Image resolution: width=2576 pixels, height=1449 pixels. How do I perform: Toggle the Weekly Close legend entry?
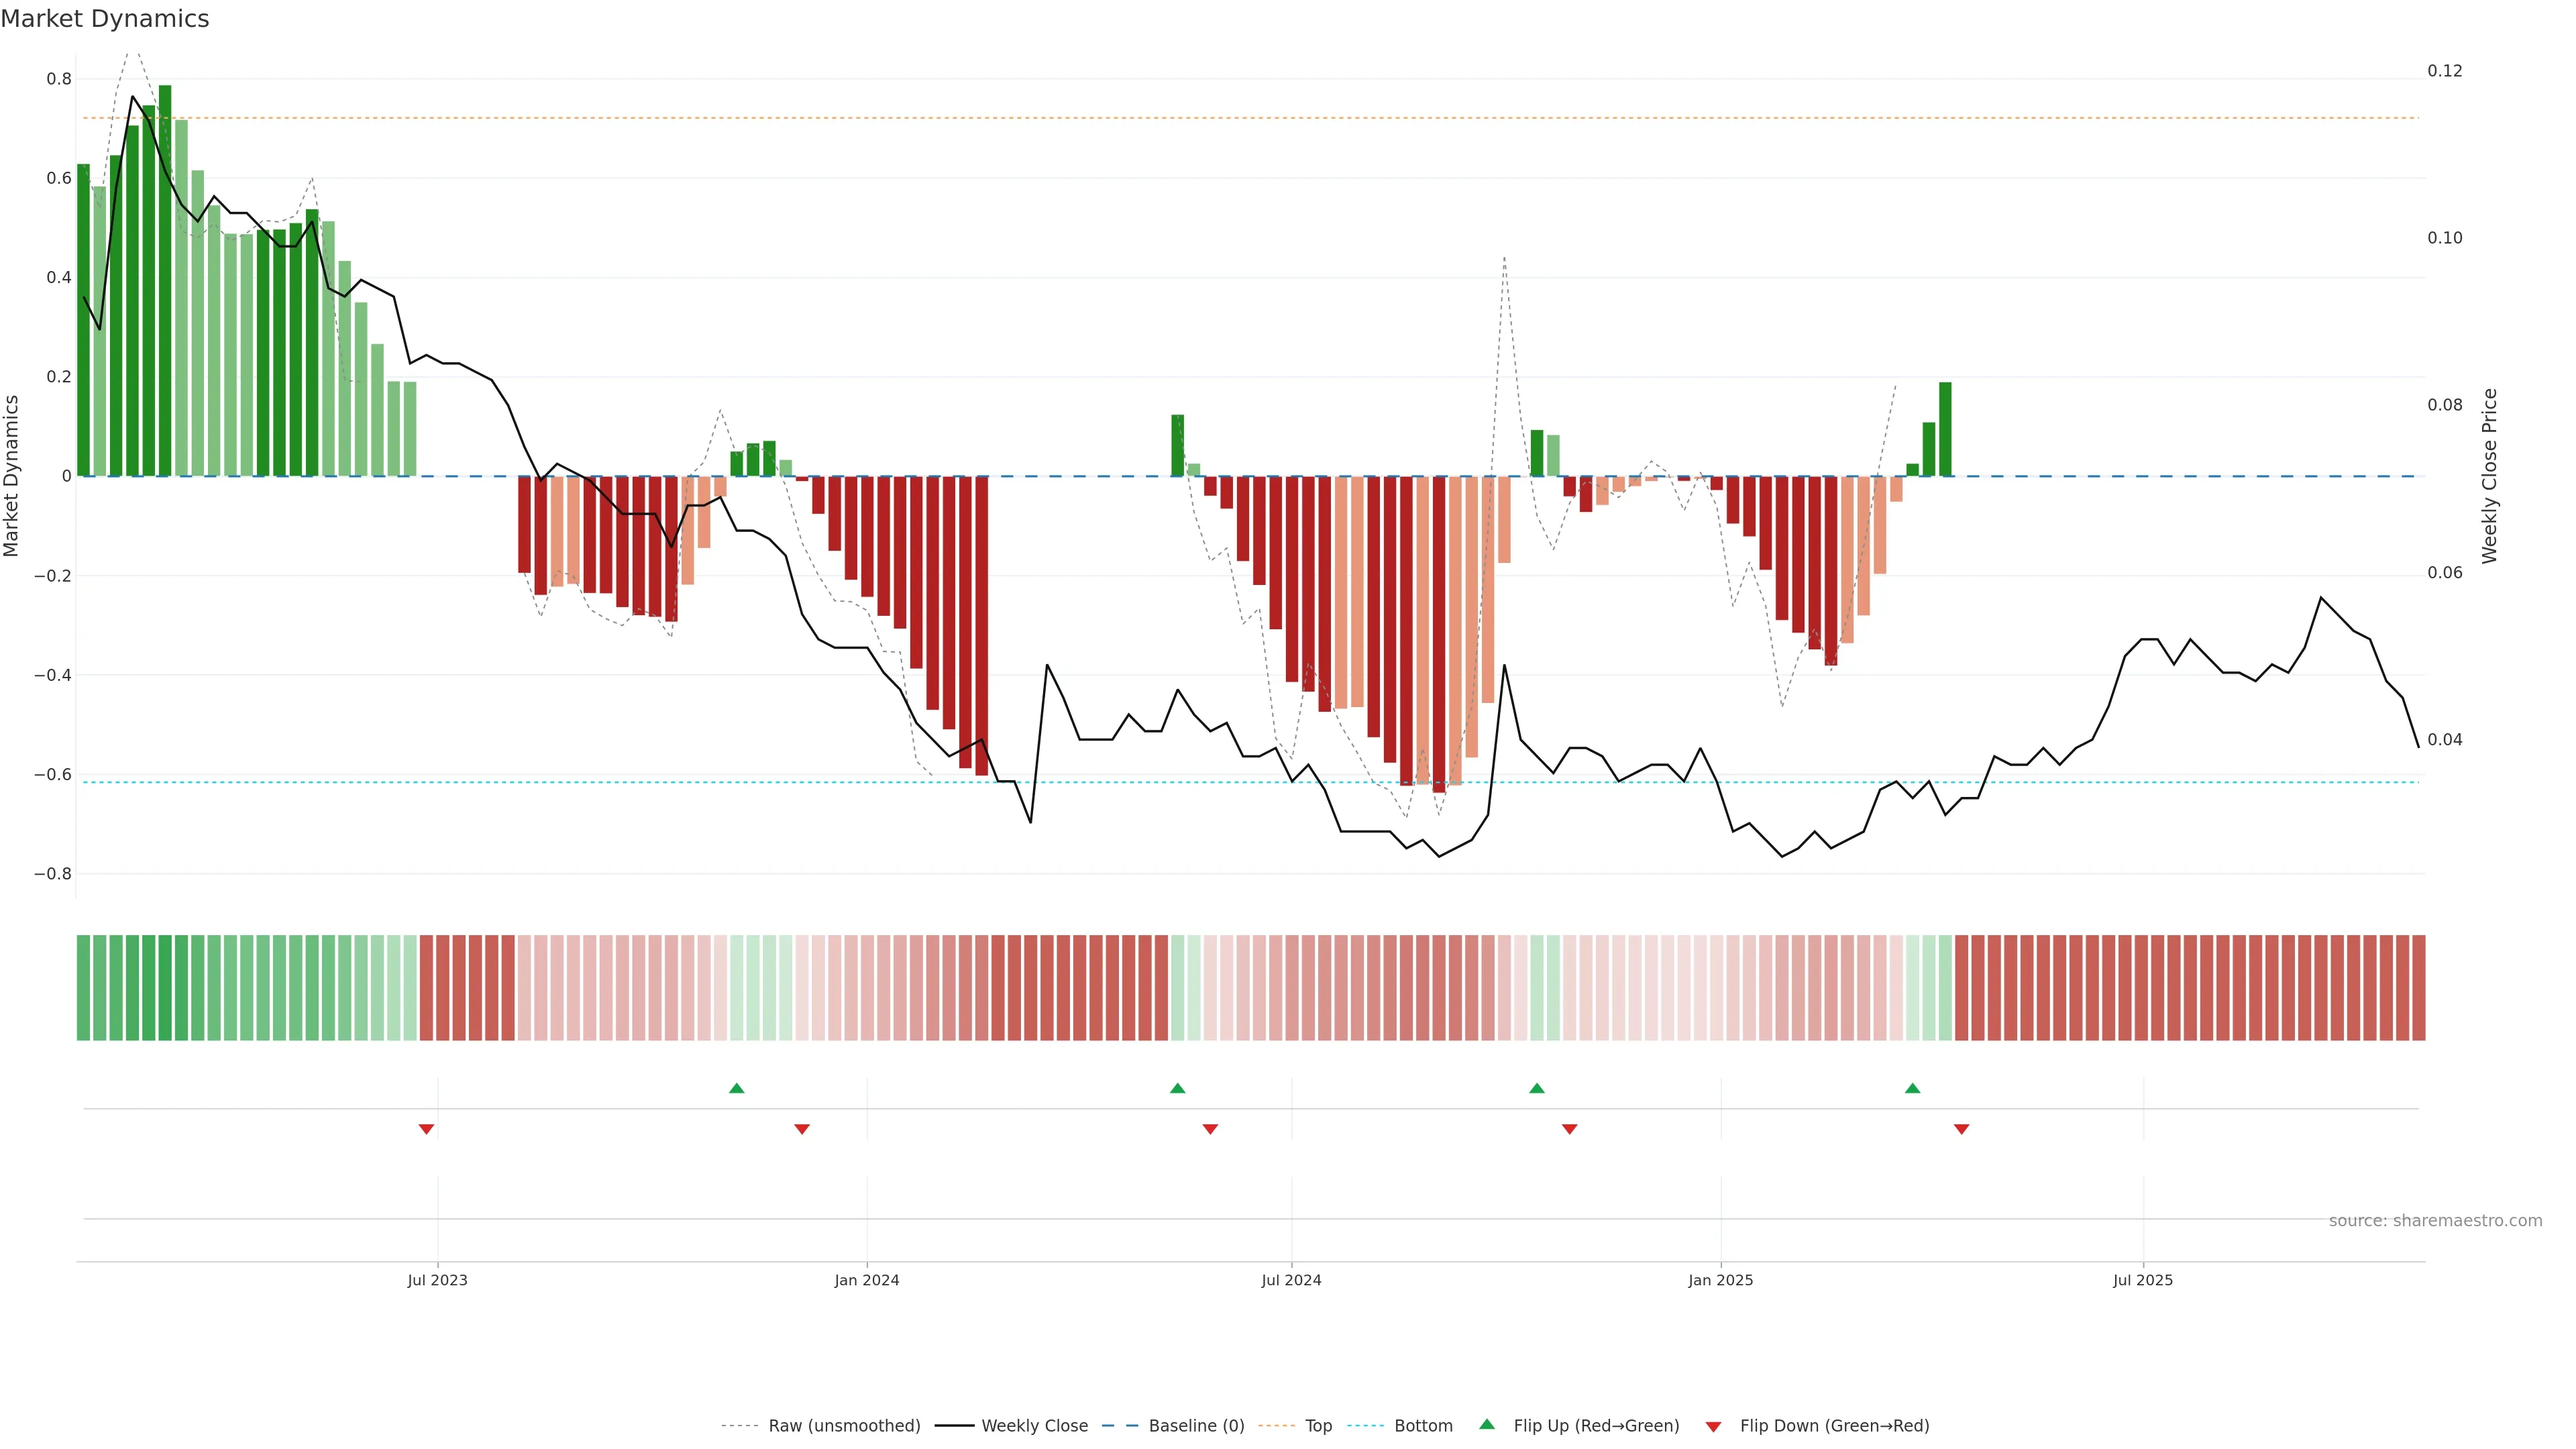(1034, 1426)
